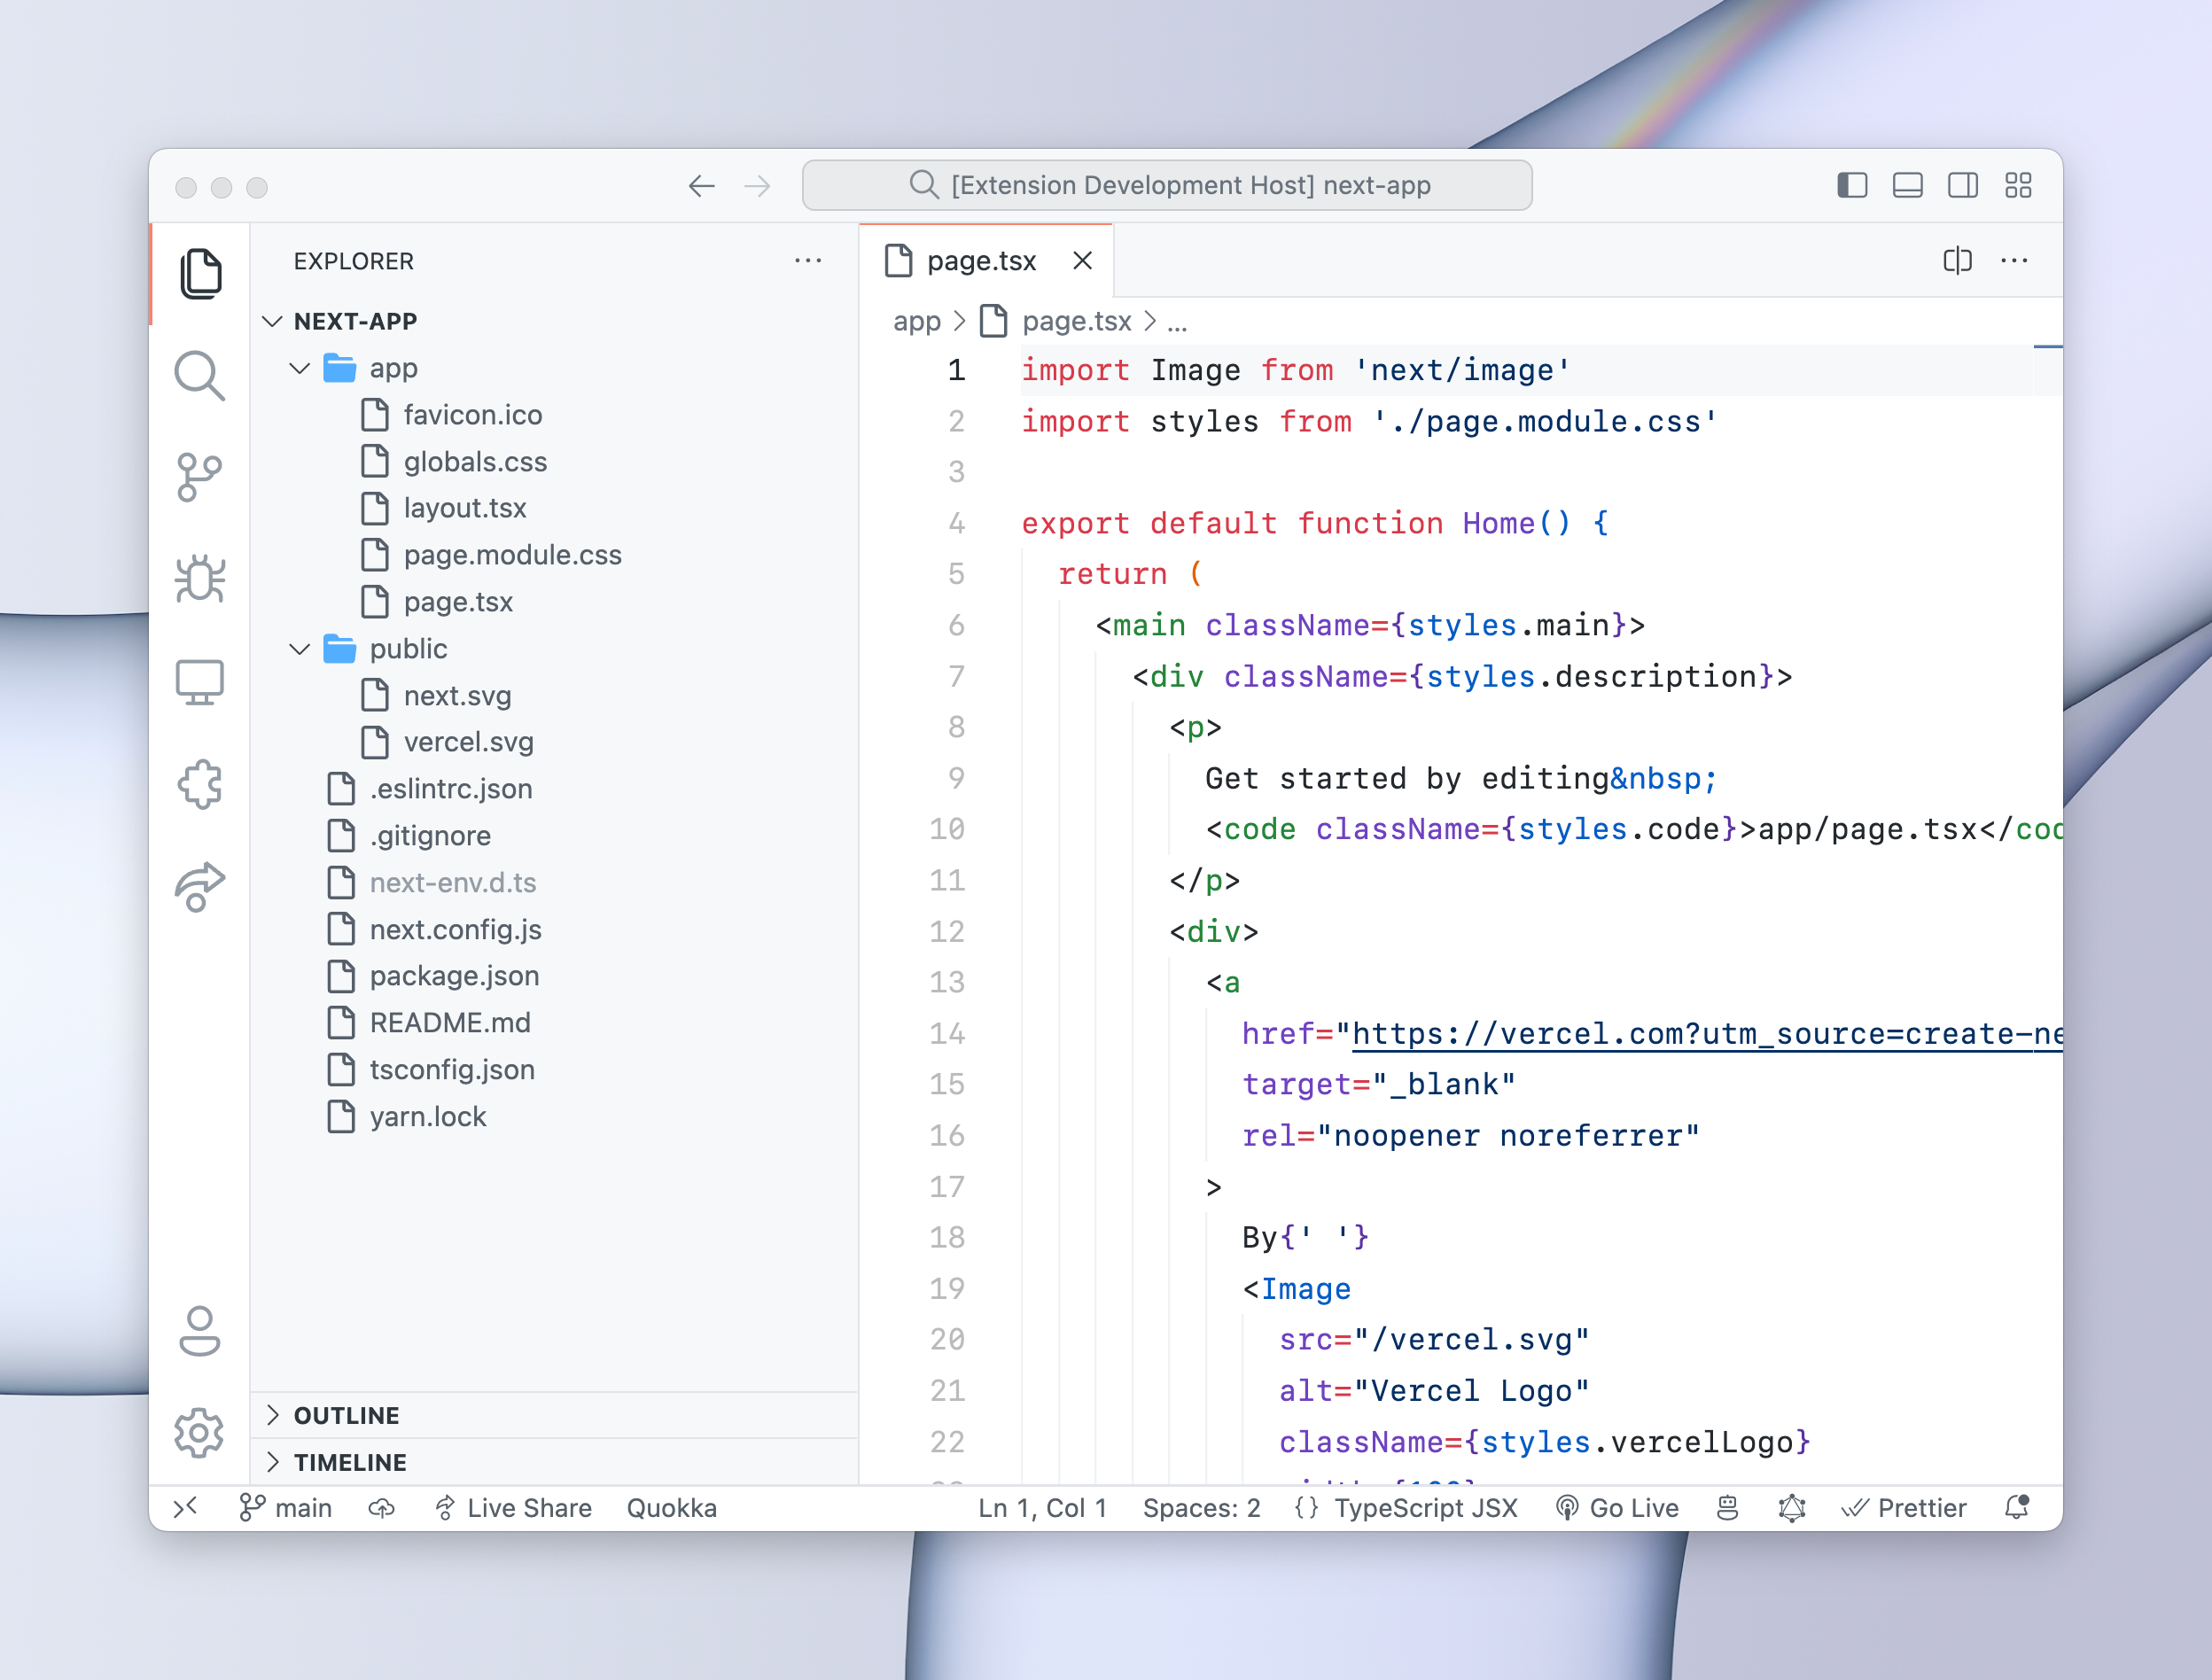Open the Extensions view
This screenshot has width=2212, height=1680.
coord(199,784)
